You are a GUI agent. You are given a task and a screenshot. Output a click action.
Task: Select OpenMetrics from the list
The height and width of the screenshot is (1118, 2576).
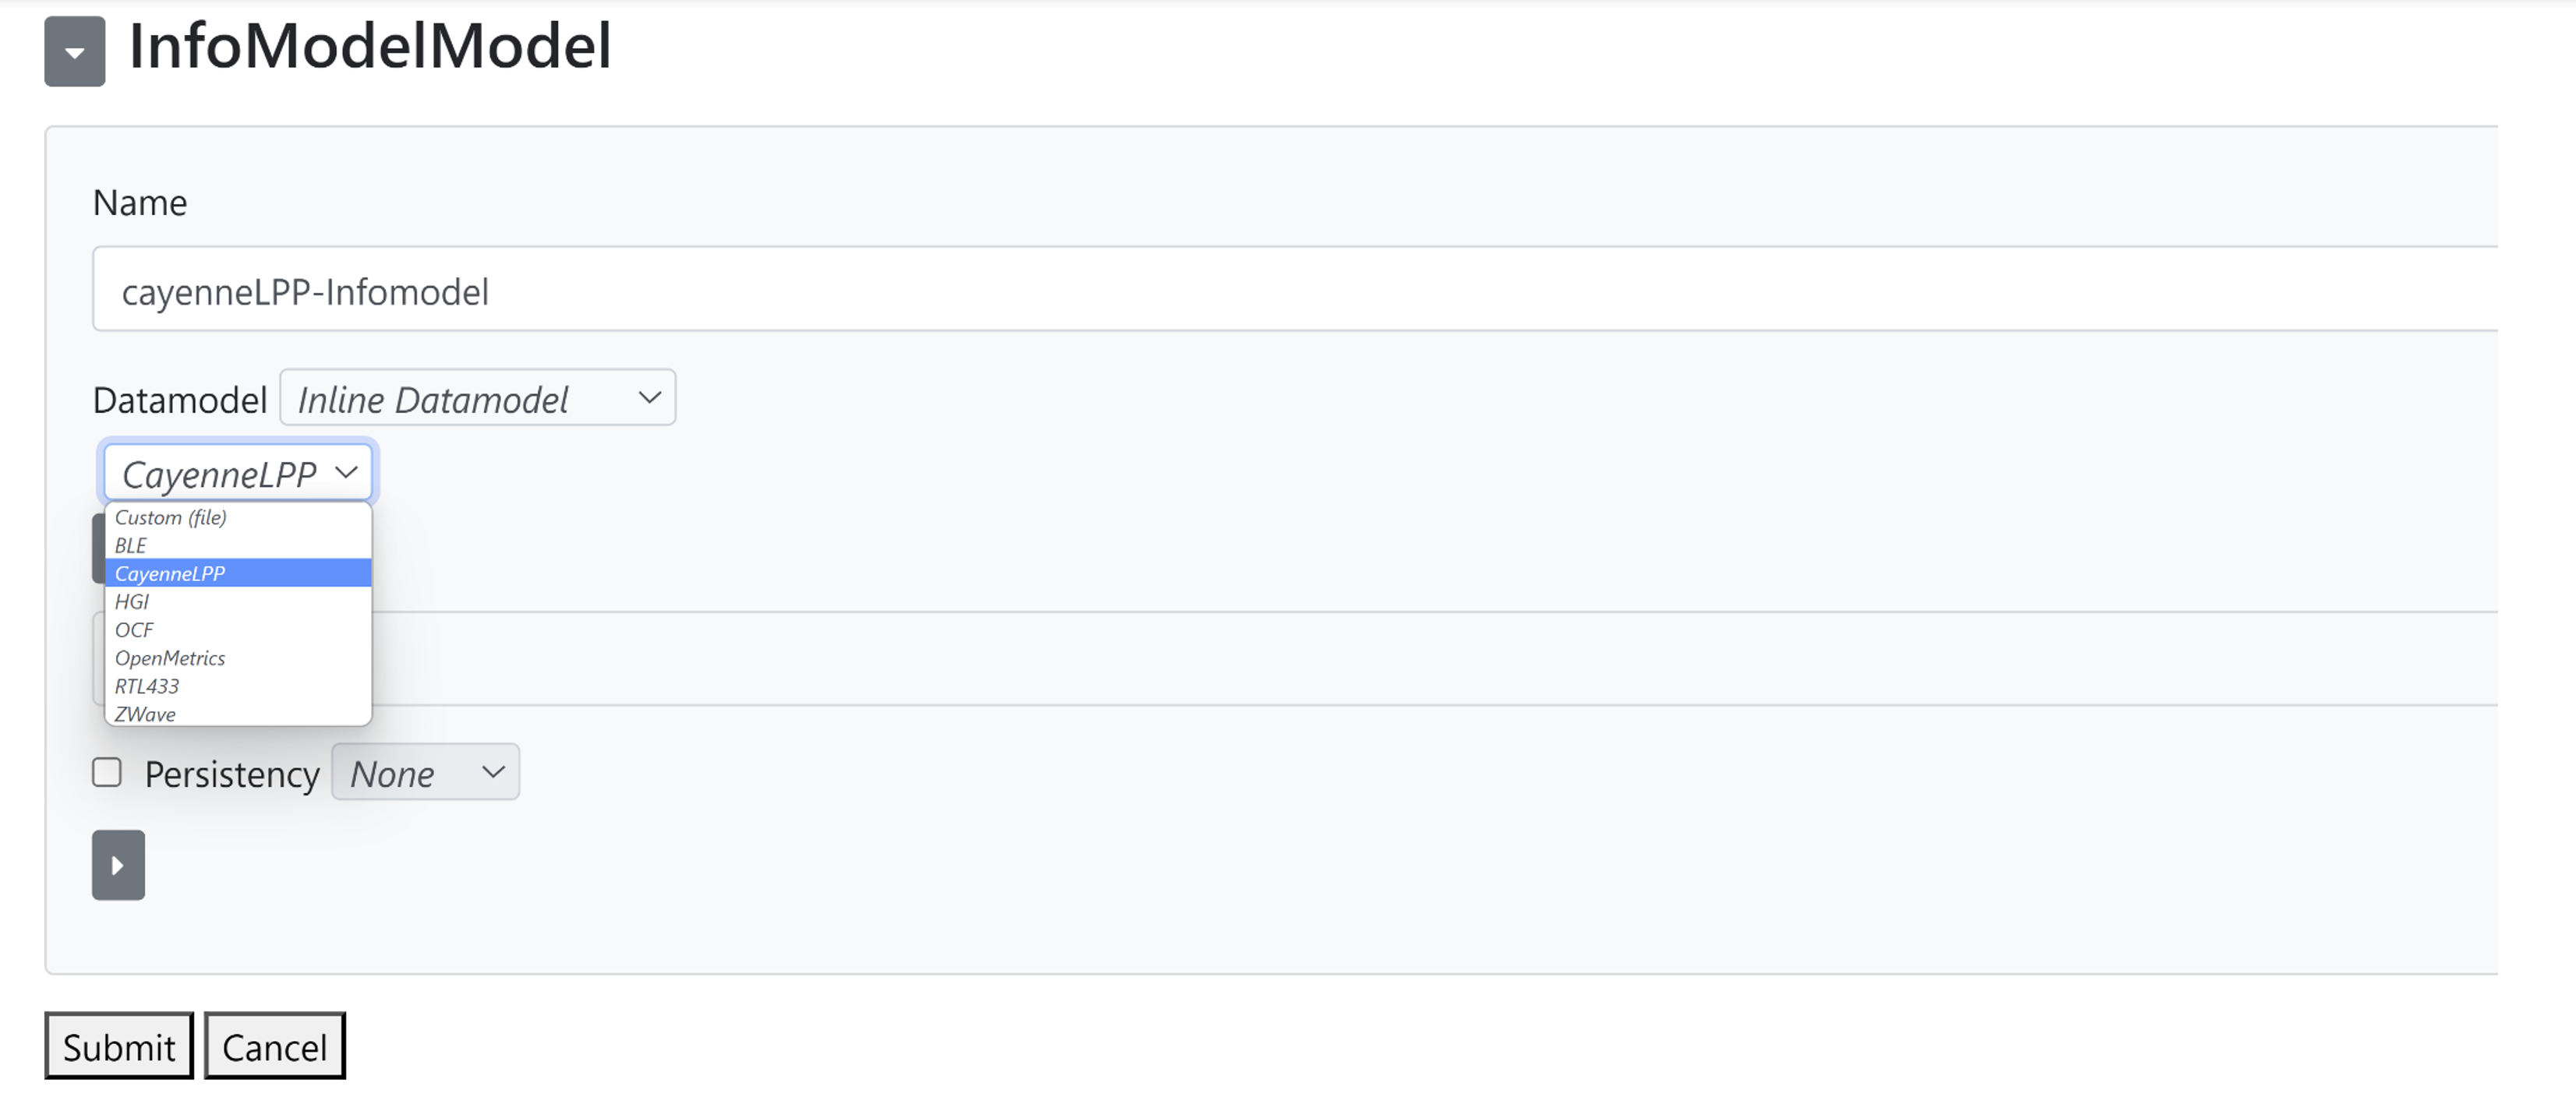(170, 658)
